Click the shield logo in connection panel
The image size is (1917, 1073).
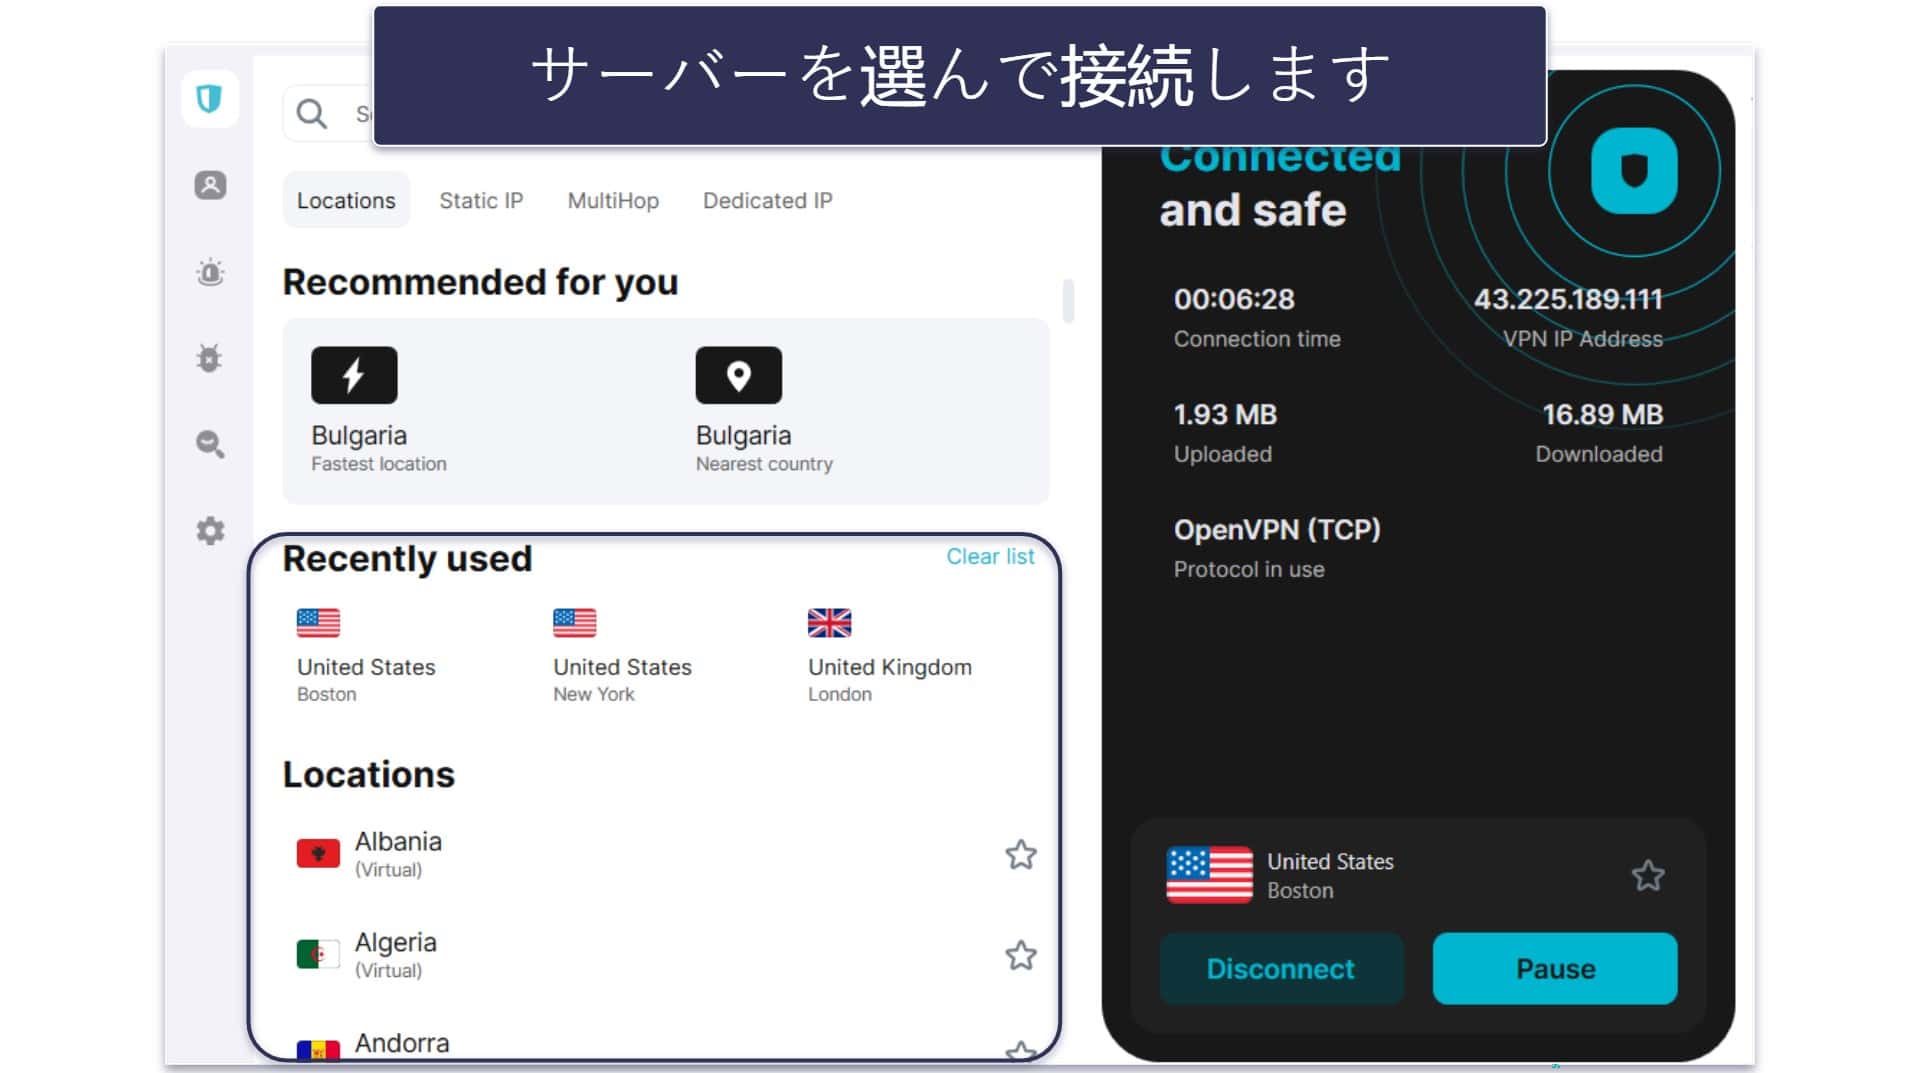click(1634, 171)
